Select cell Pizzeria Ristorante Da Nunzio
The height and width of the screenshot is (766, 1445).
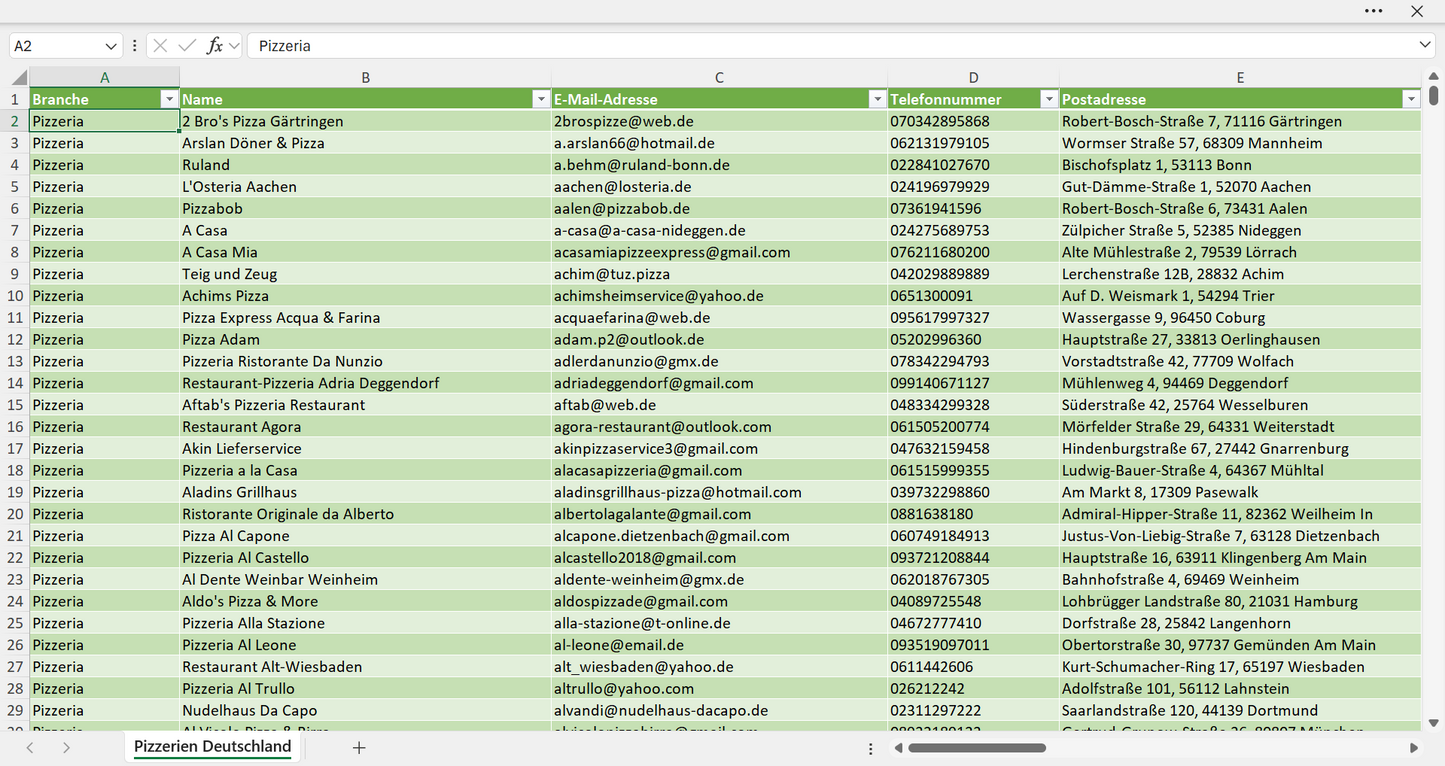pyautogui.click(x=366, y=362)
